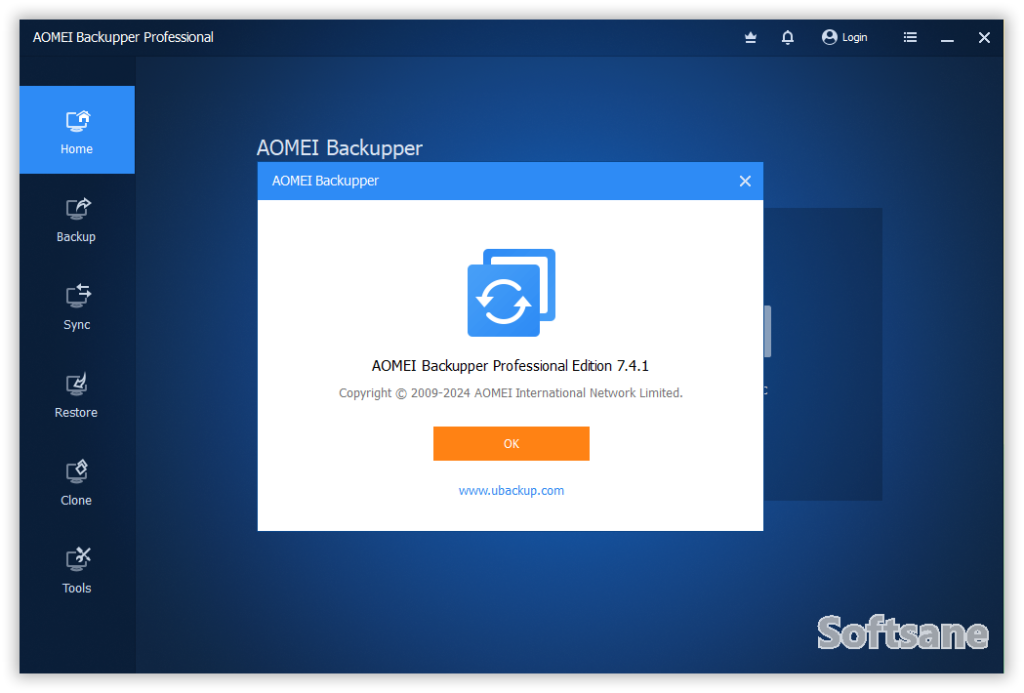Screen dimensions: 1024x693
Task: Open the Restore section
Action: [77, 395]
